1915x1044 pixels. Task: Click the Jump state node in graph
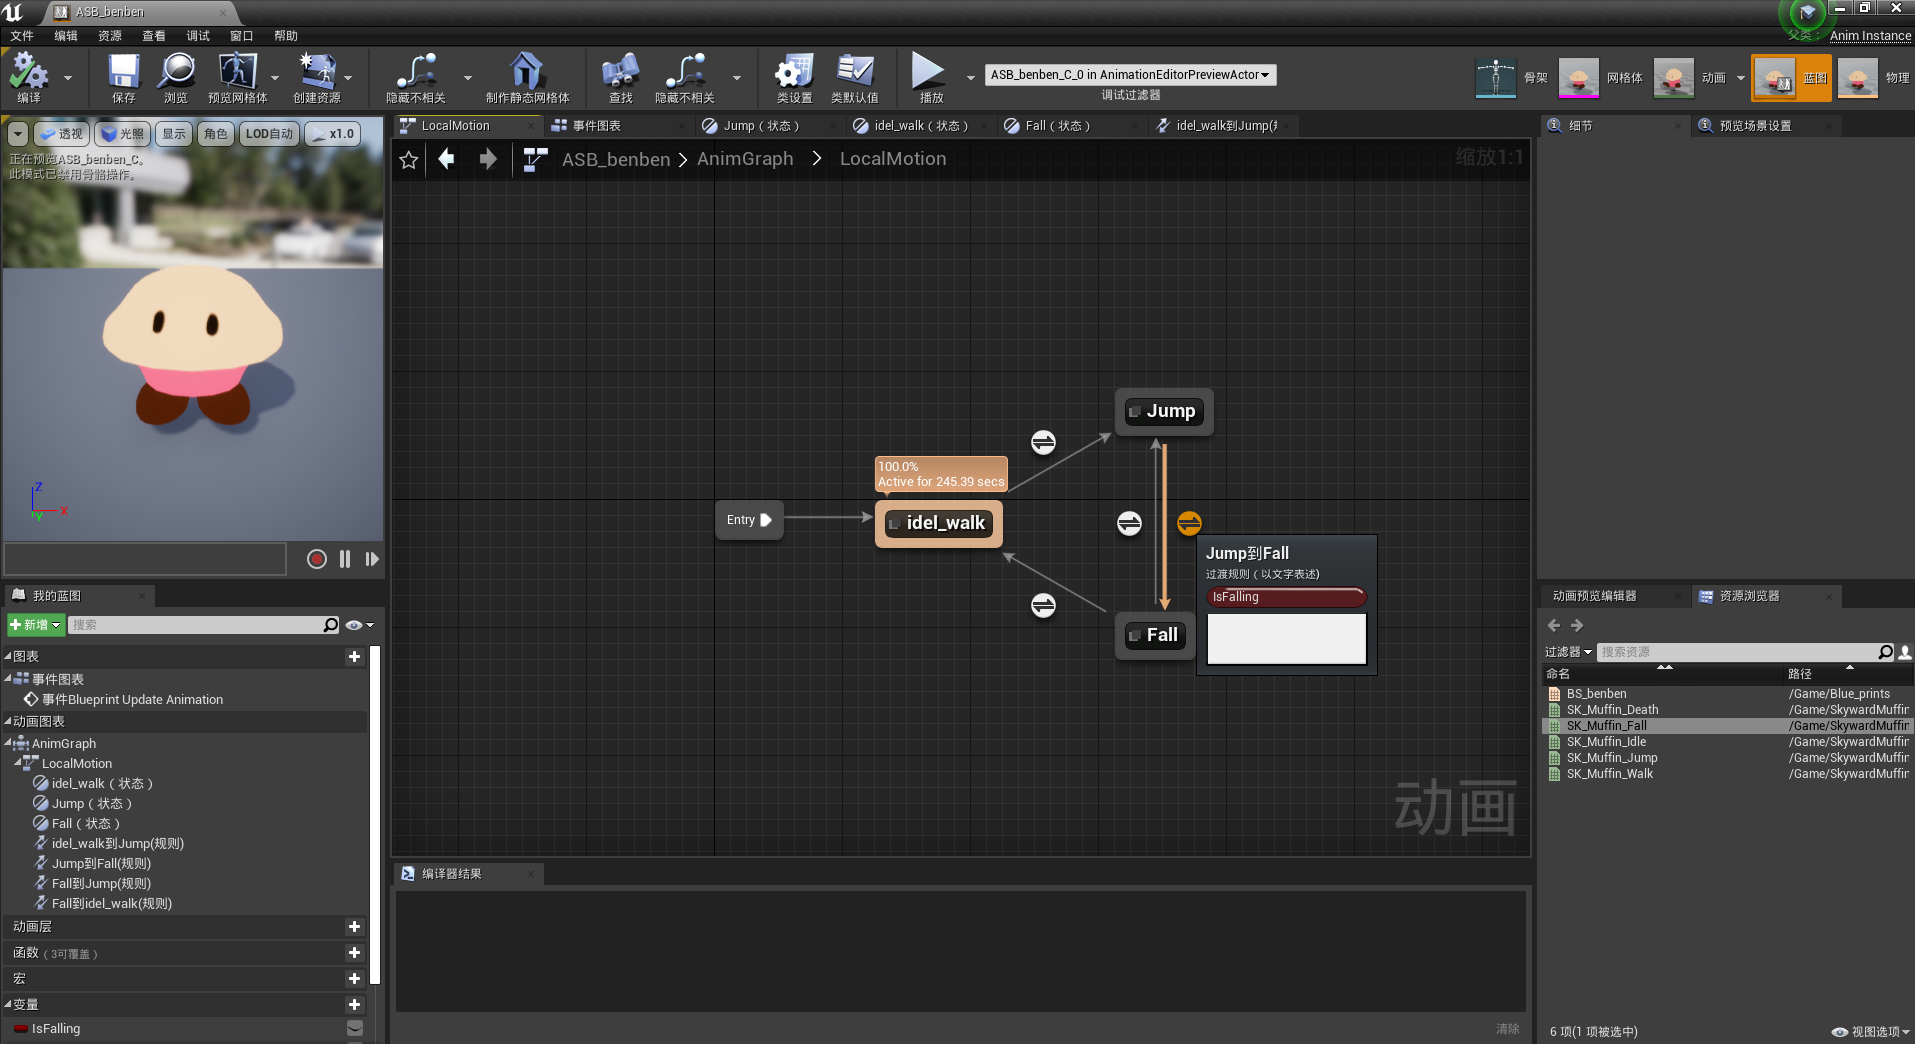[1164, 411]
